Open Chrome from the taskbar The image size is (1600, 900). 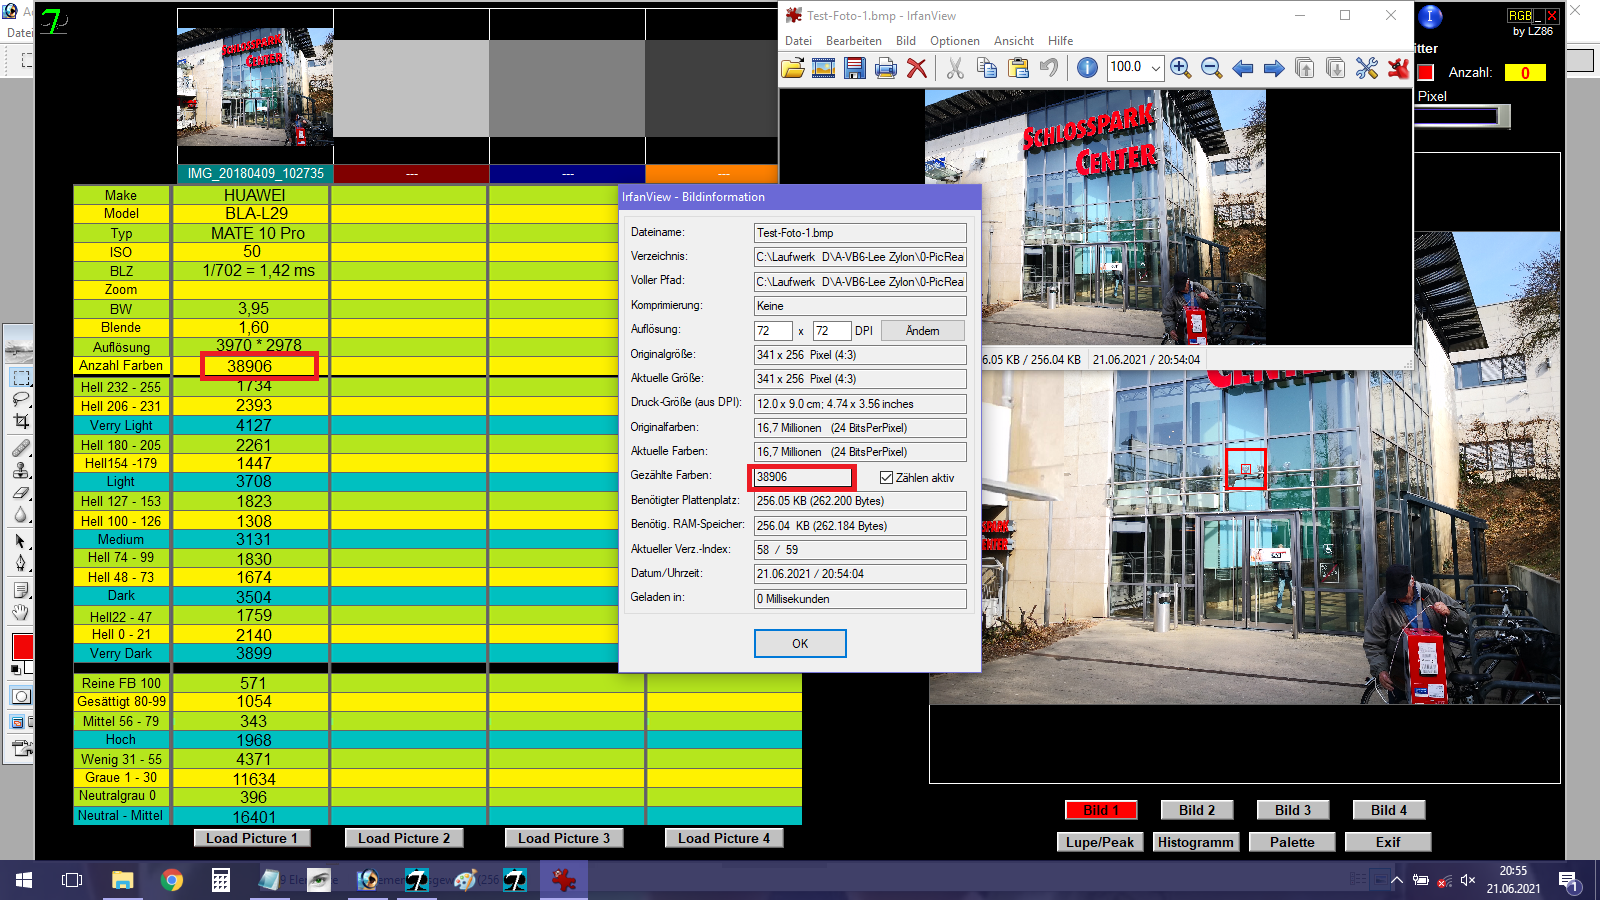[172, 880]
